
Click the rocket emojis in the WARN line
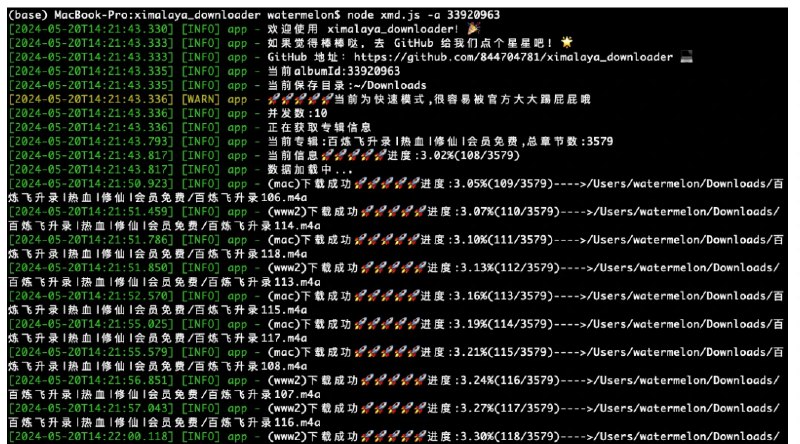[x=301, y=99]
